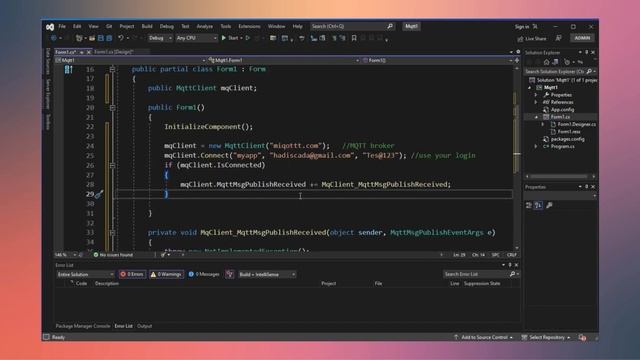Click screwdriver quick actions icon on line 29
The width and height of the screenshot is (640, 360).
tap(99, 194)
